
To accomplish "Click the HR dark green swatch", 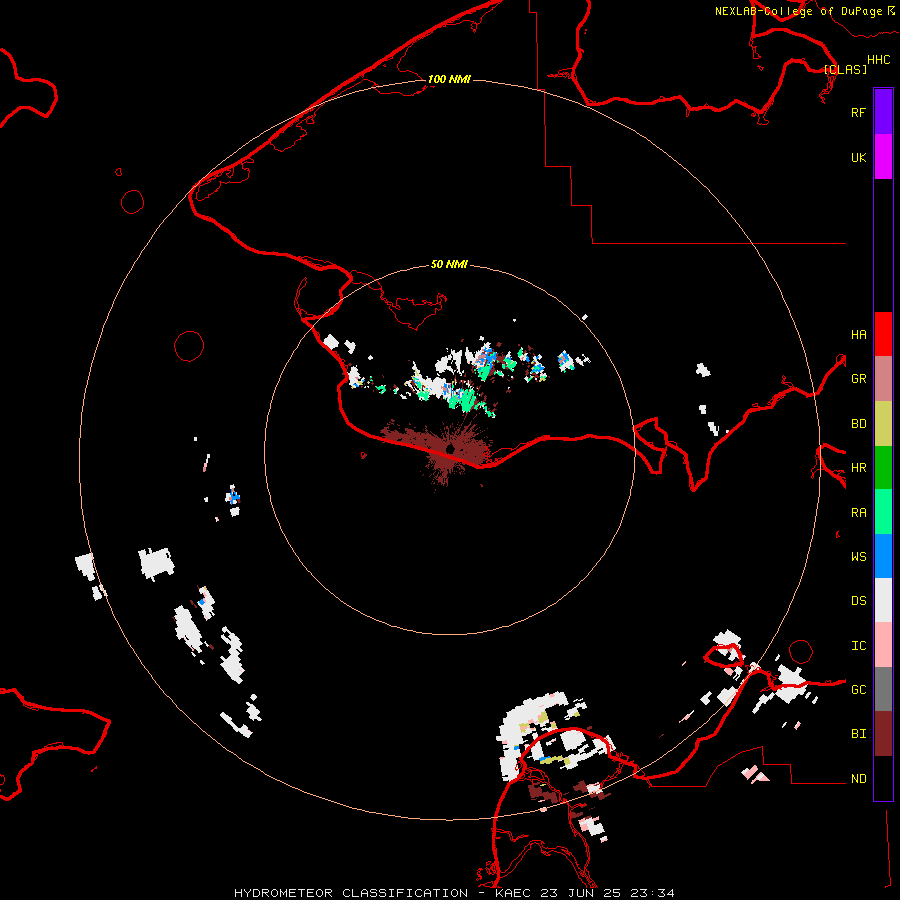I will click(x=883, y=468).
